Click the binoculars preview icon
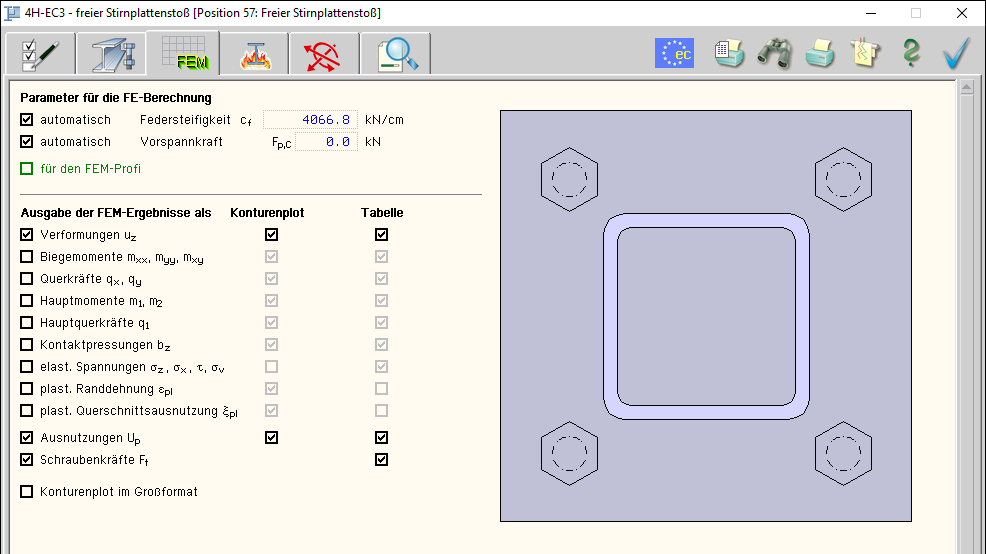The image size is (986, 554). pyautogui.click(x=774, y=53)
